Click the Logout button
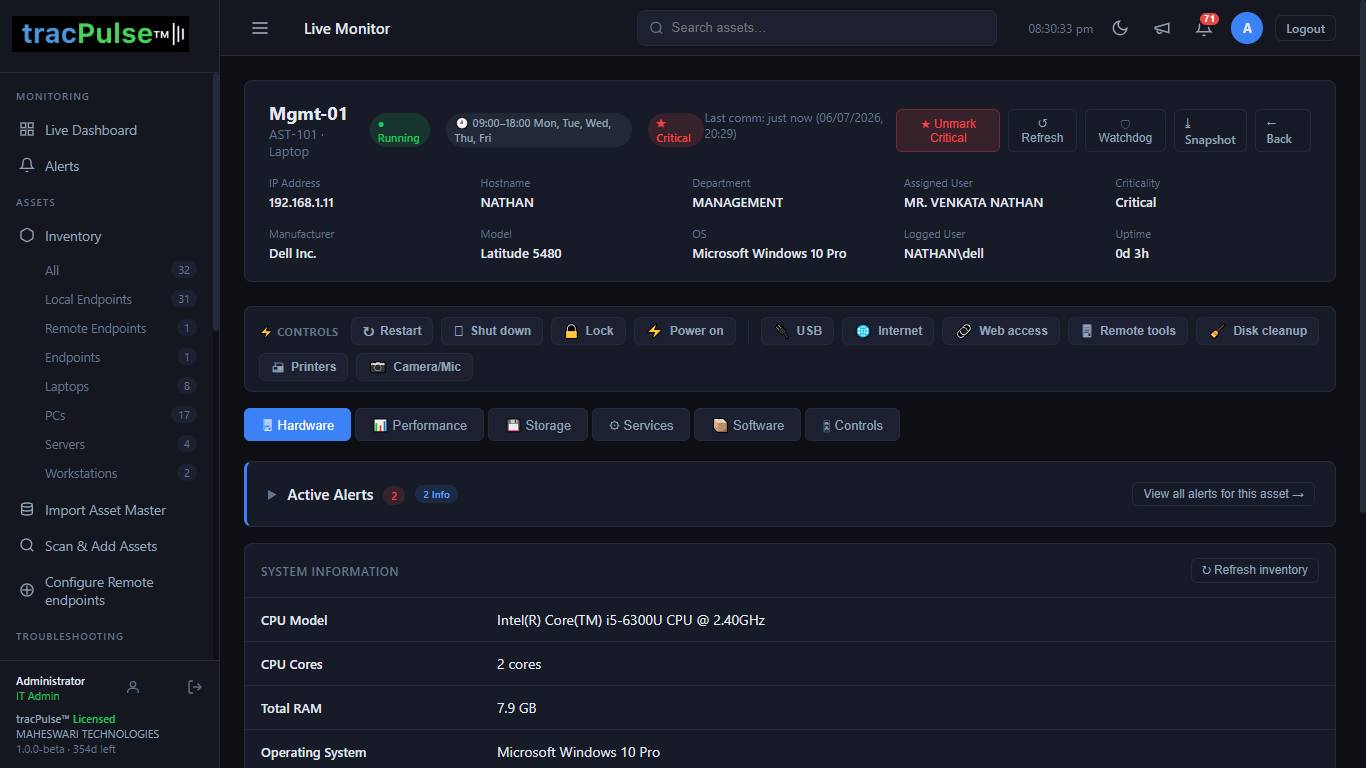 [x=1305, y=29]
